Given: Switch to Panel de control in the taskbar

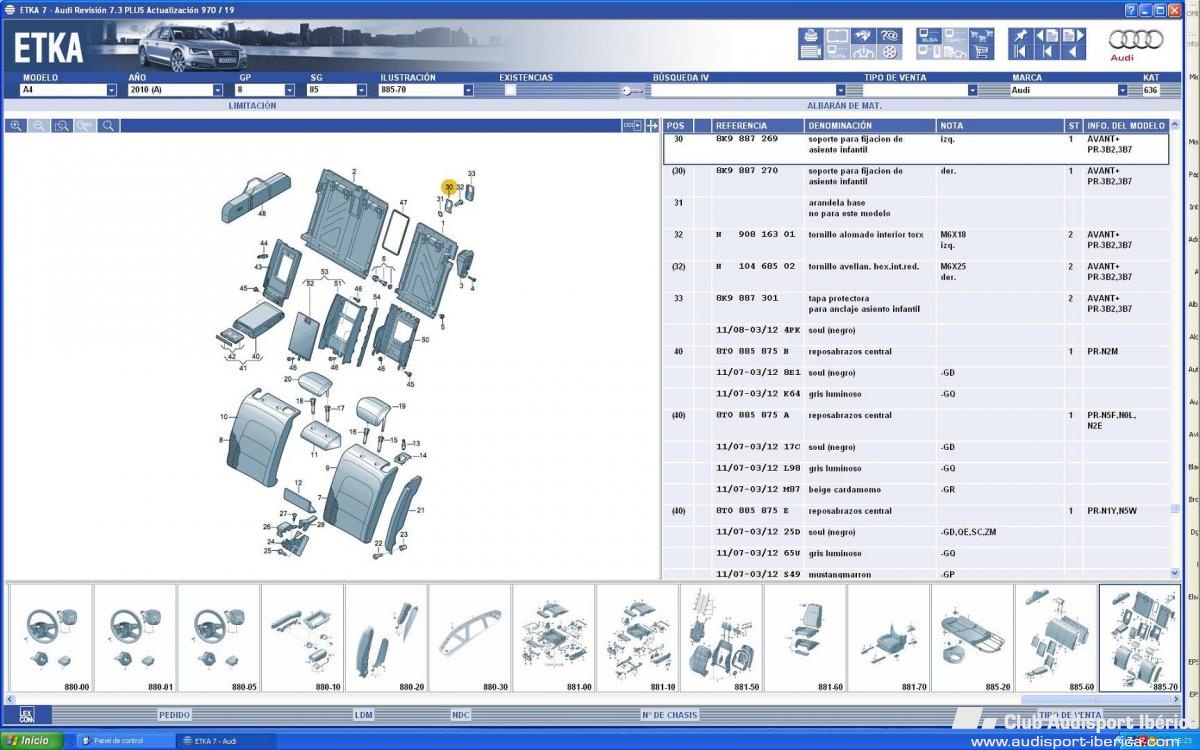Looking at the screenshot, I should tap(124, 741).
